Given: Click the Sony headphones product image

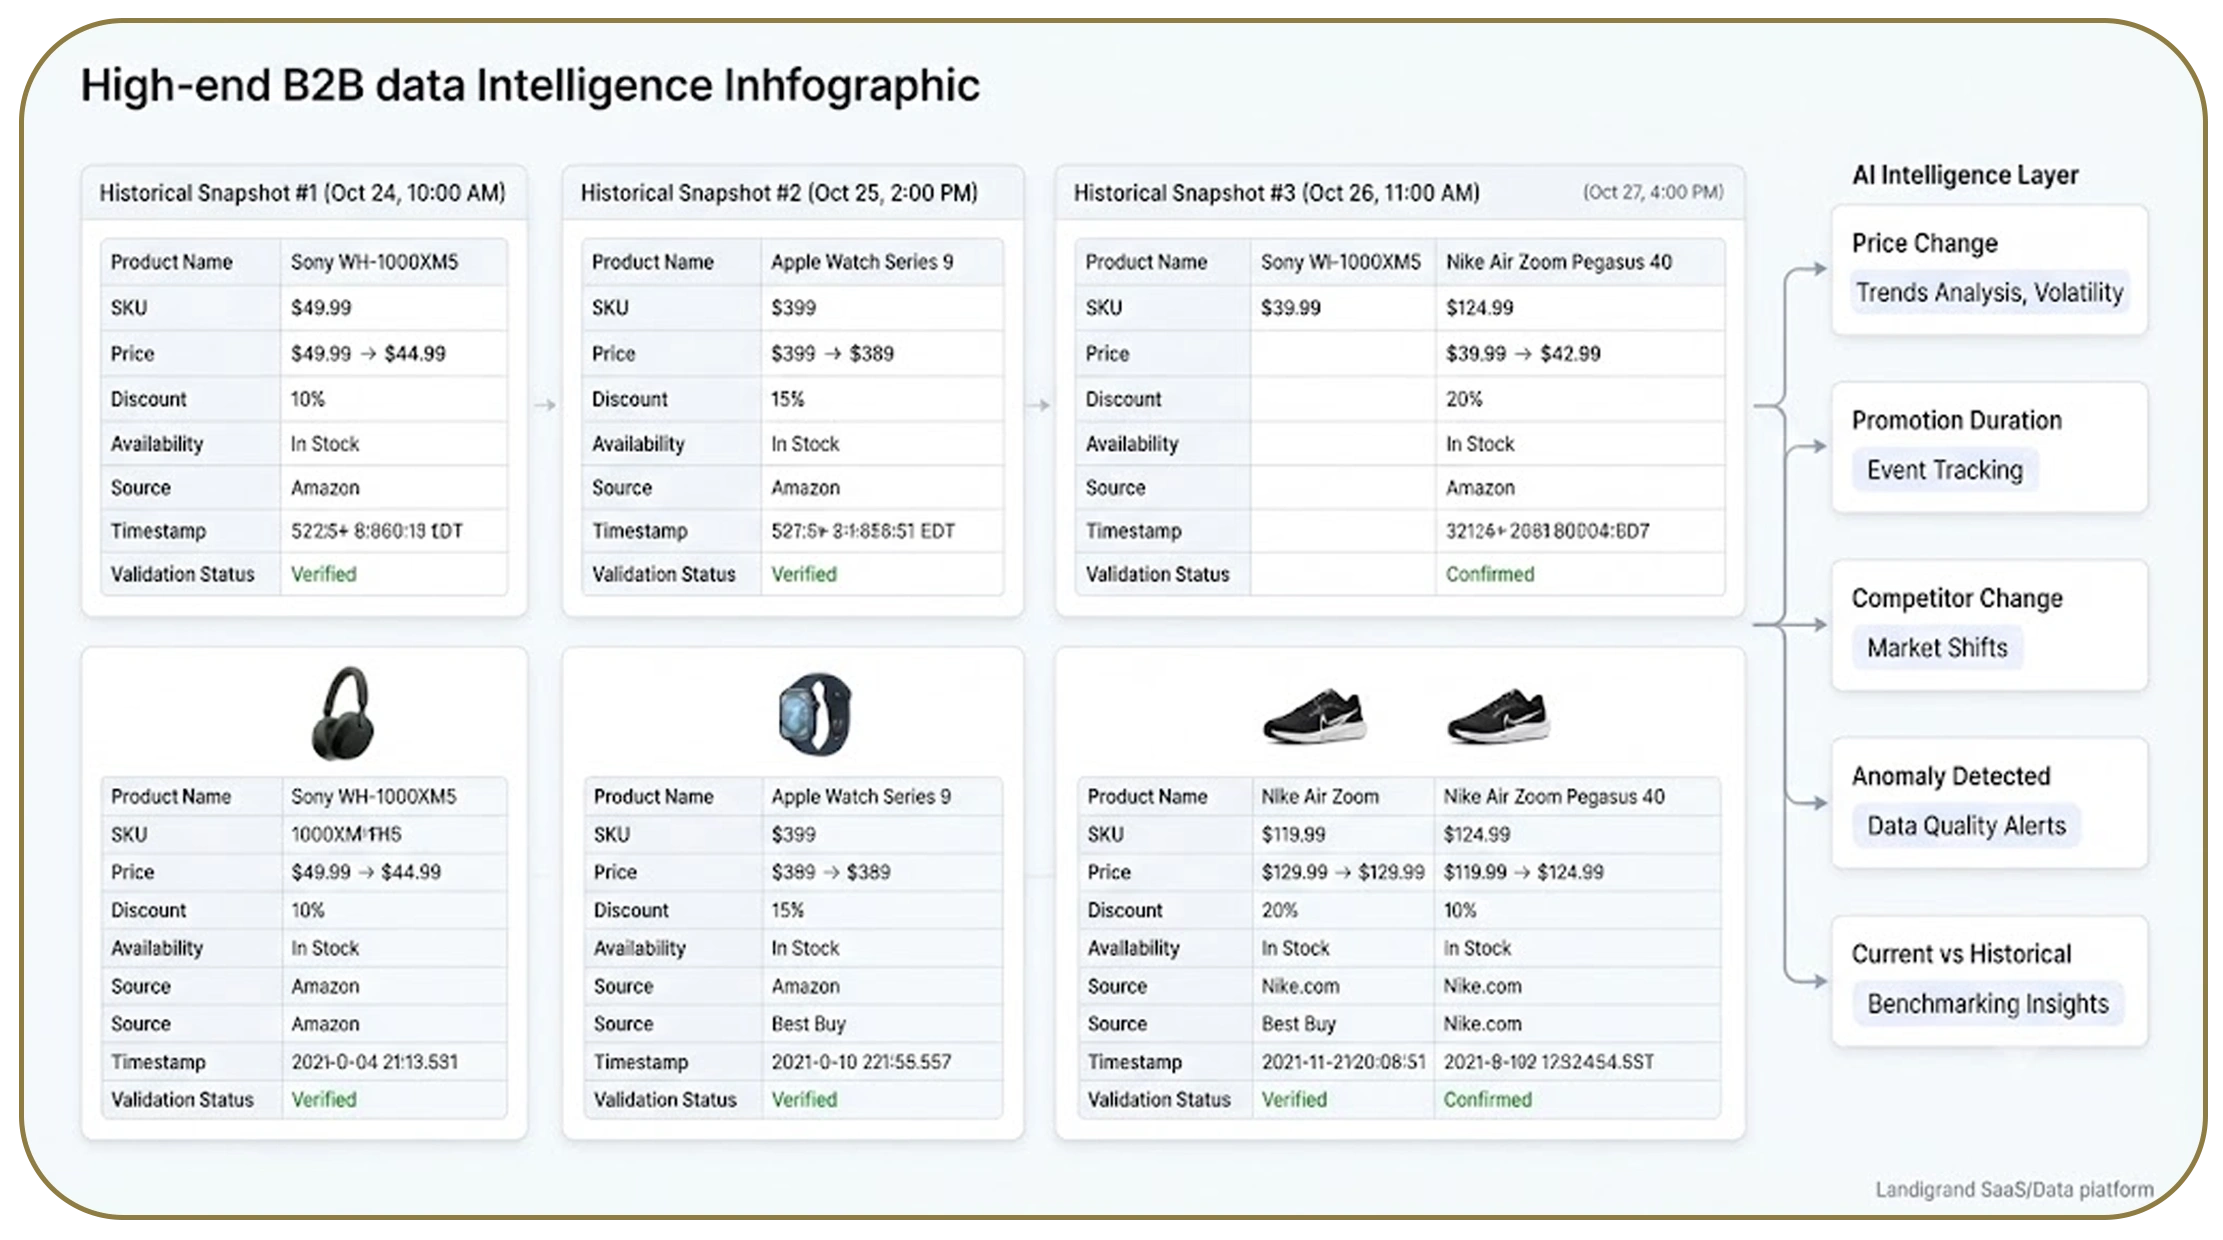Looking at the screenshot, I should click(x=343, y=714).
